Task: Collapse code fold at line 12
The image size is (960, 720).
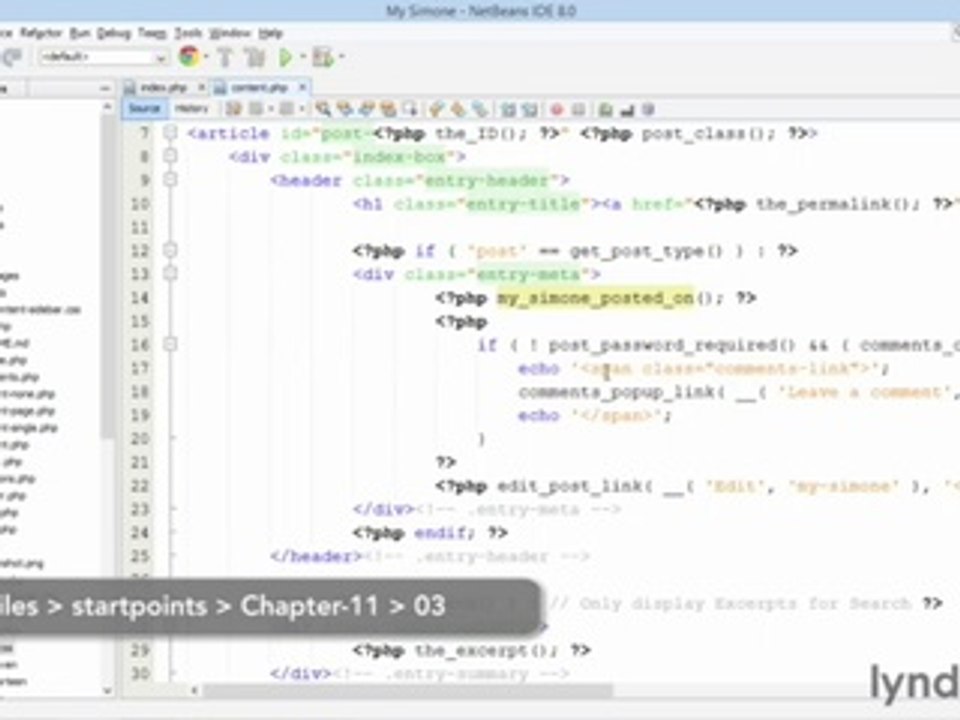Action: pos(170,250)
